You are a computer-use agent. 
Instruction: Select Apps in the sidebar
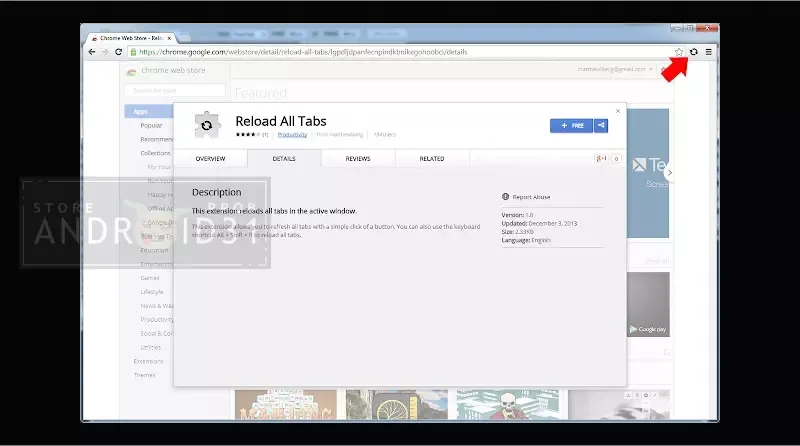pos(149,111)
